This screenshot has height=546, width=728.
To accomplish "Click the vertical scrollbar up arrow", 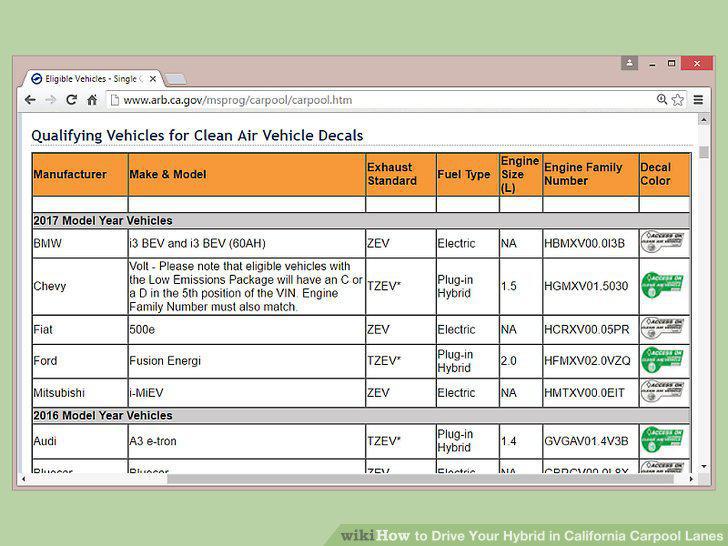I will coord(704,120).
